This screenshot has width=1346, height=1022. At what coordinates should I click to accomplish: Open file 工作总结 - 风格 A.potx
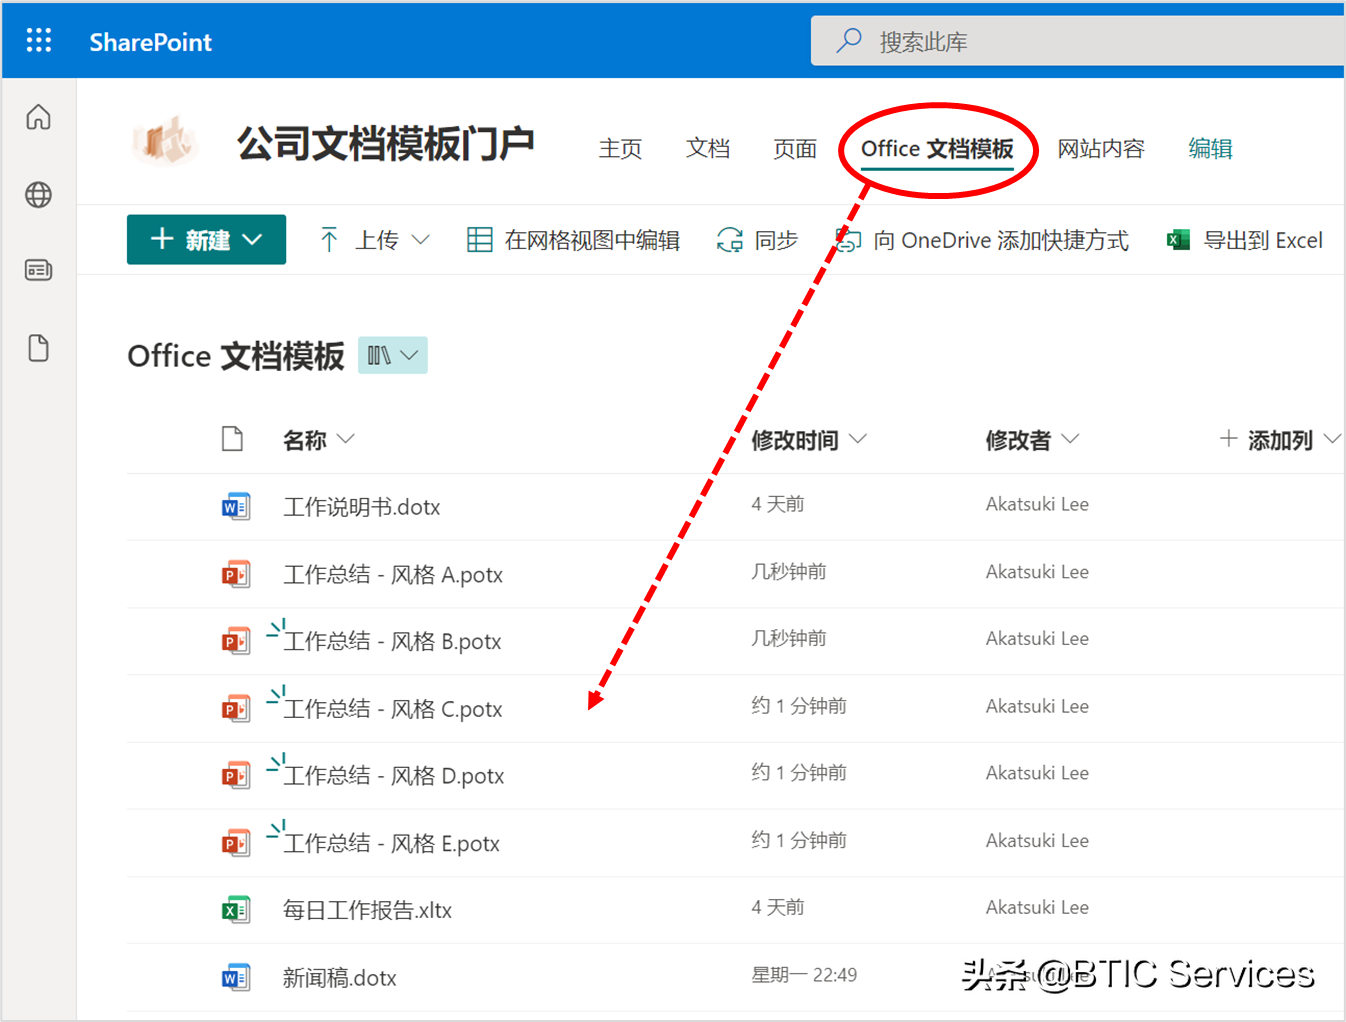(x=393, y=574)
